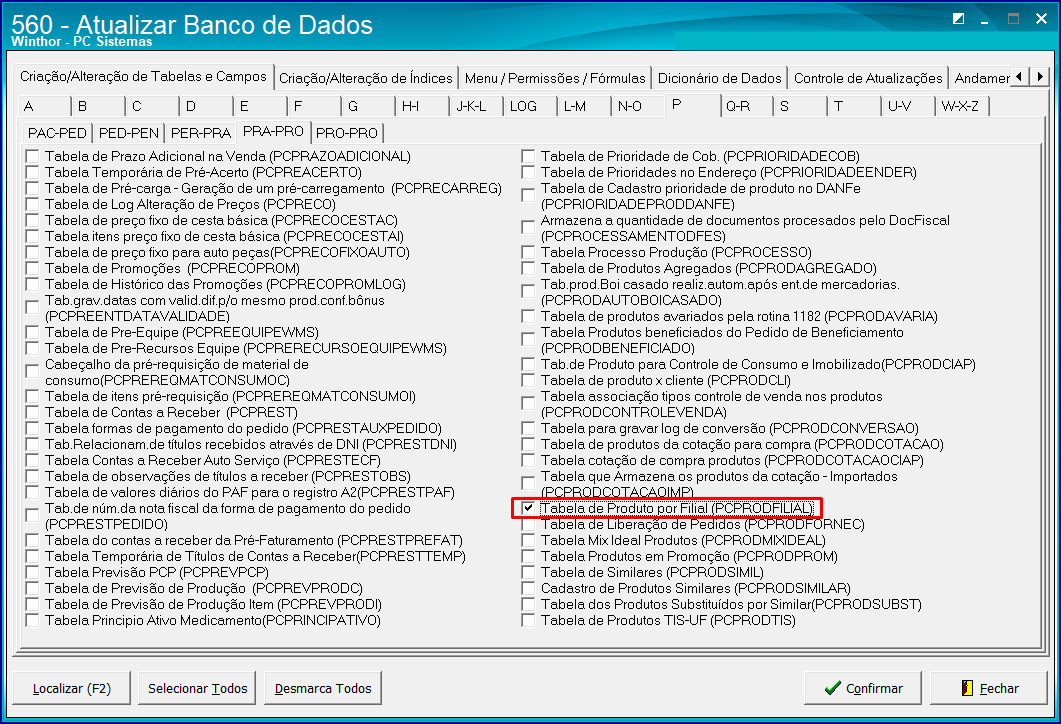Open PER-PRA sub-tab
Viewport: 1061px width, 724px height.
(x=201, y=133)
